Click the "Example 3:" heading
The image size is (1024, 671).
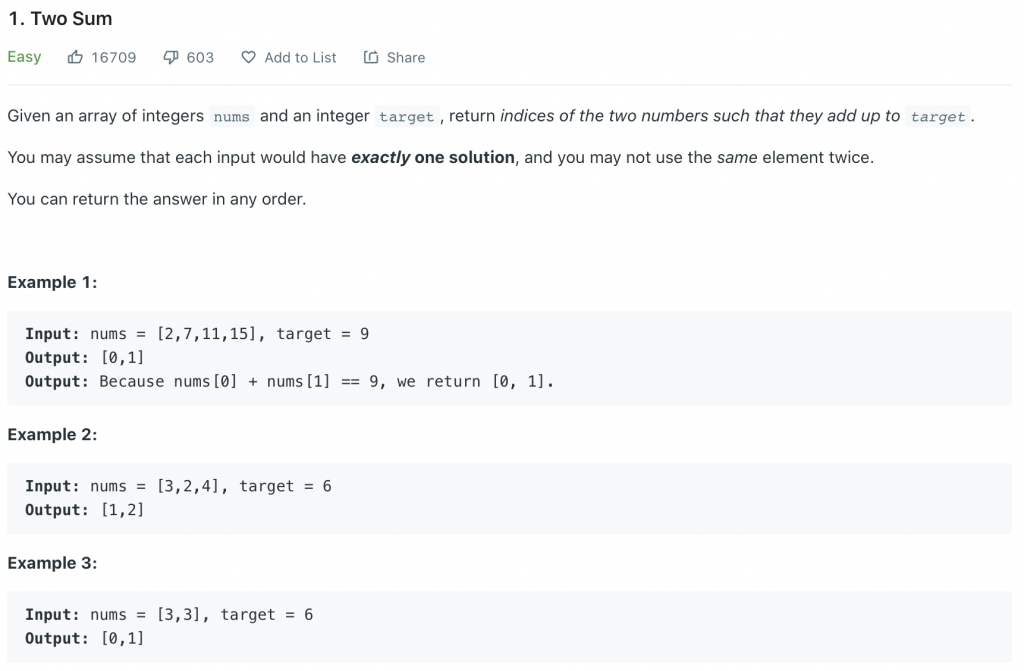click(52, 564)
